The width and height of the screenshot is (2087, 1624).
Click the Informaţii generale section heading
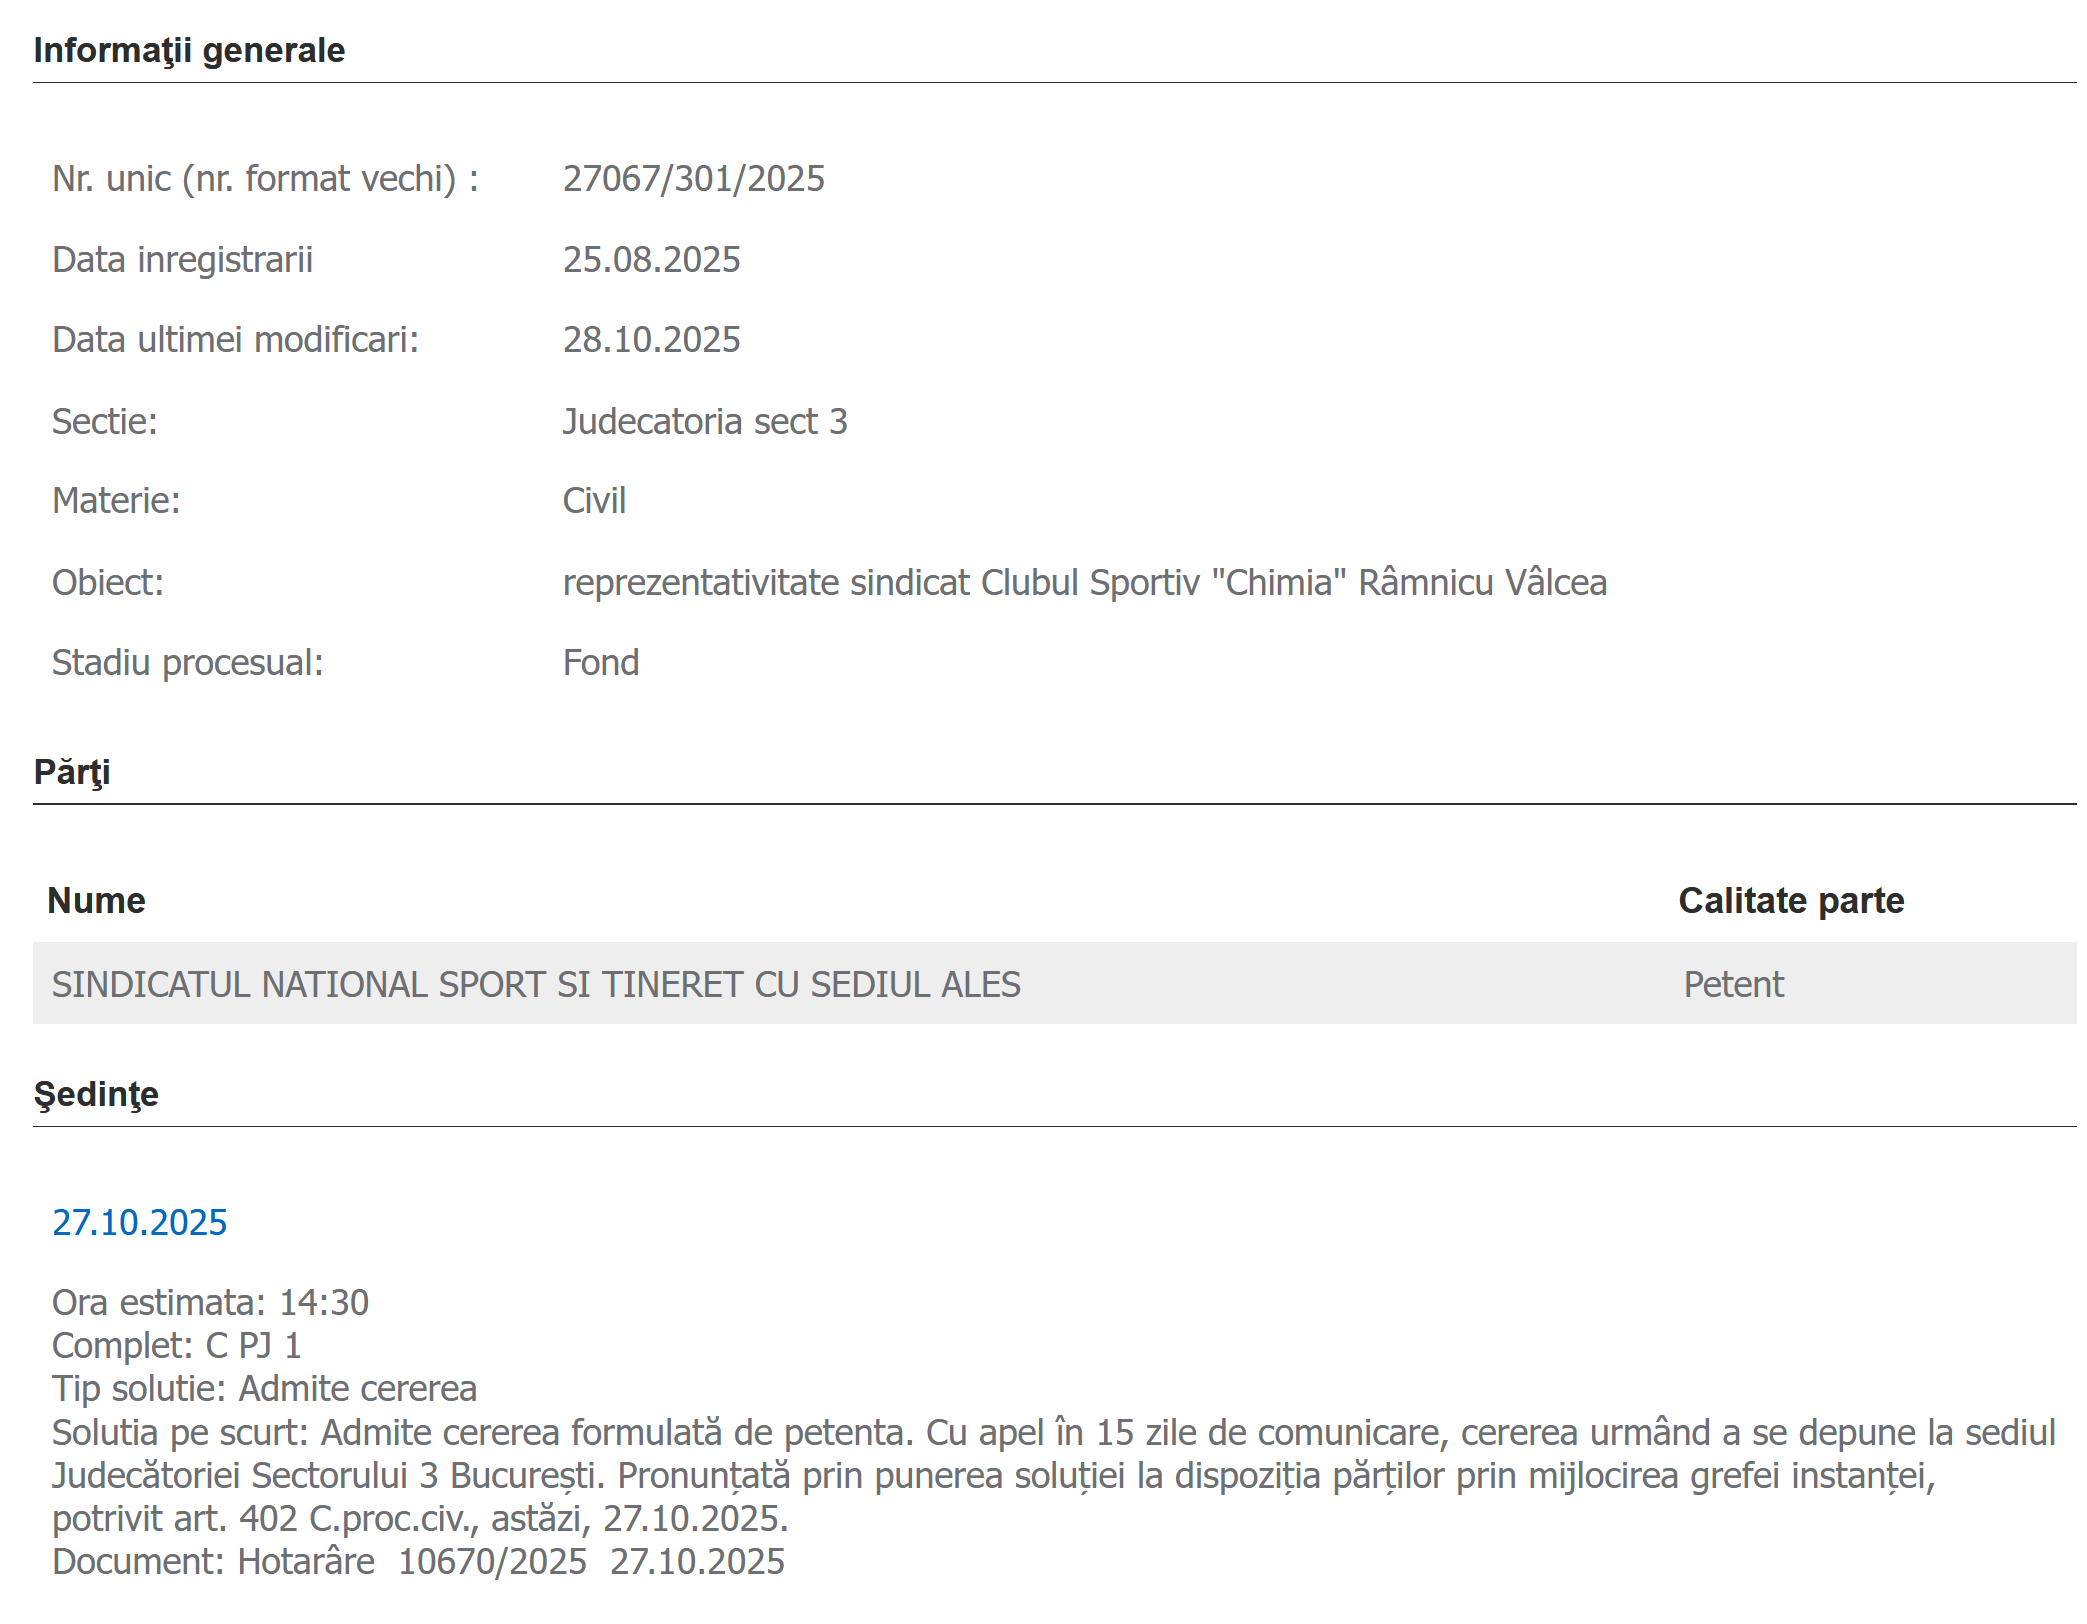189,50
